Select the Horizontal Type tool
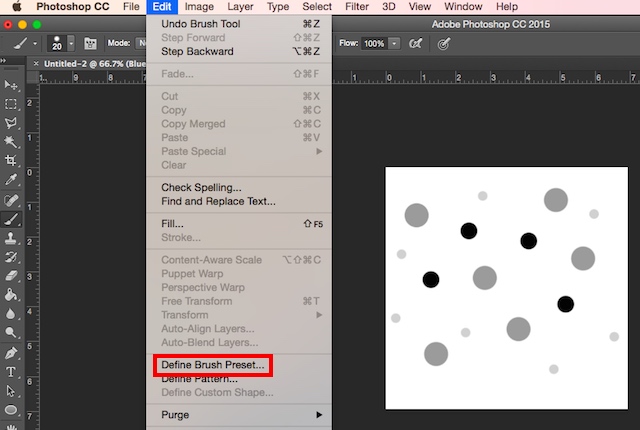This screenshot has width=640, height=430. point(12,371)
